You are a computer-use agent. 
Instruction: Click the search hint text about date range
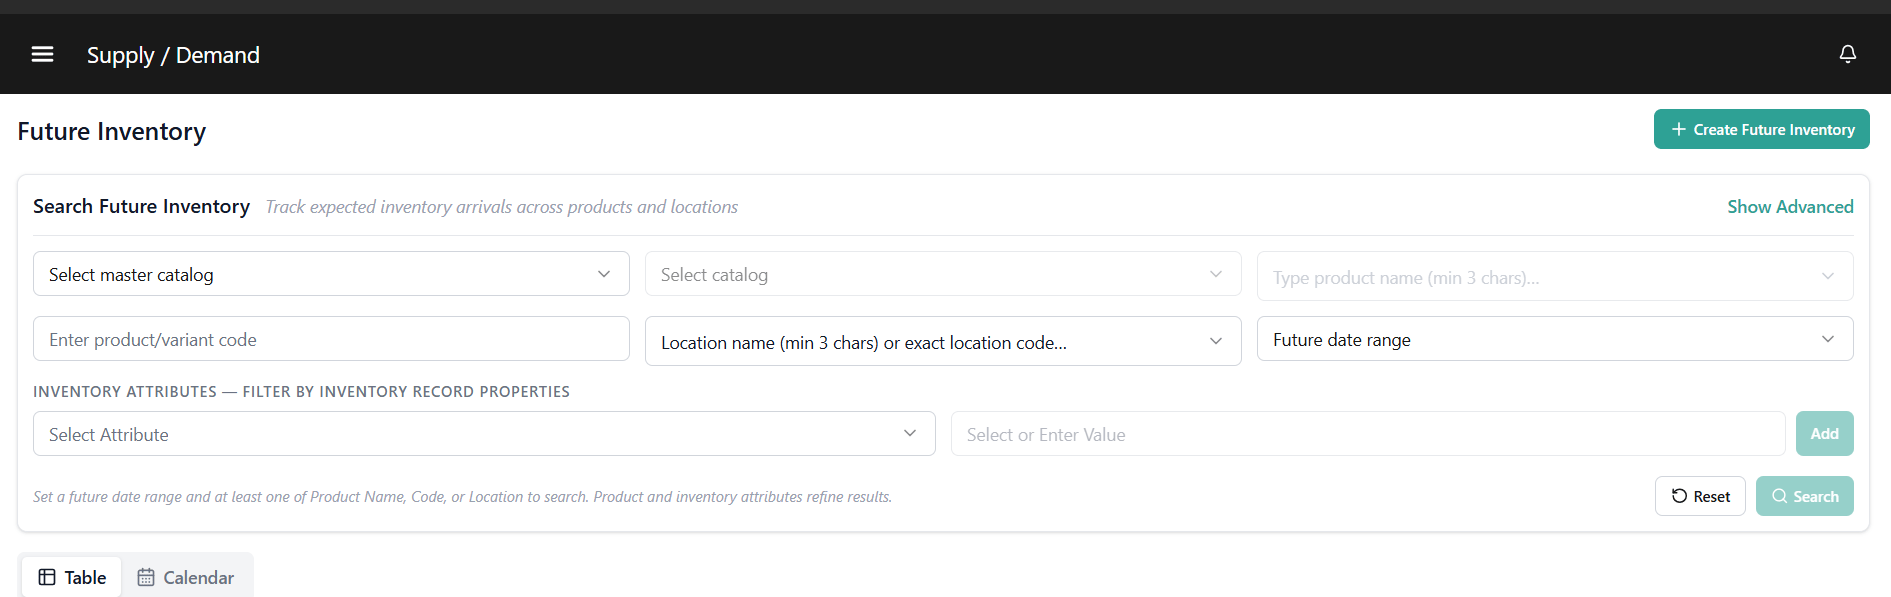(462, 497)
